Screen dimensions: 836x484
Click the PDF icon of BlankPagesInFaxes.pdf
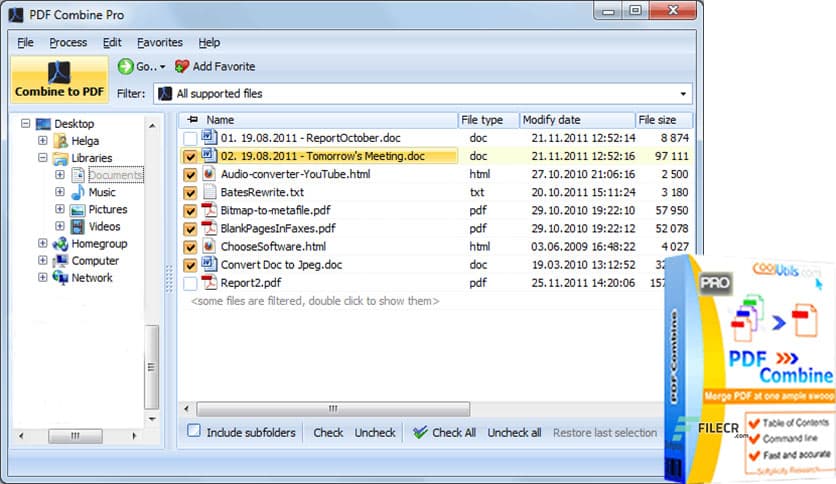tap(209, 228)
